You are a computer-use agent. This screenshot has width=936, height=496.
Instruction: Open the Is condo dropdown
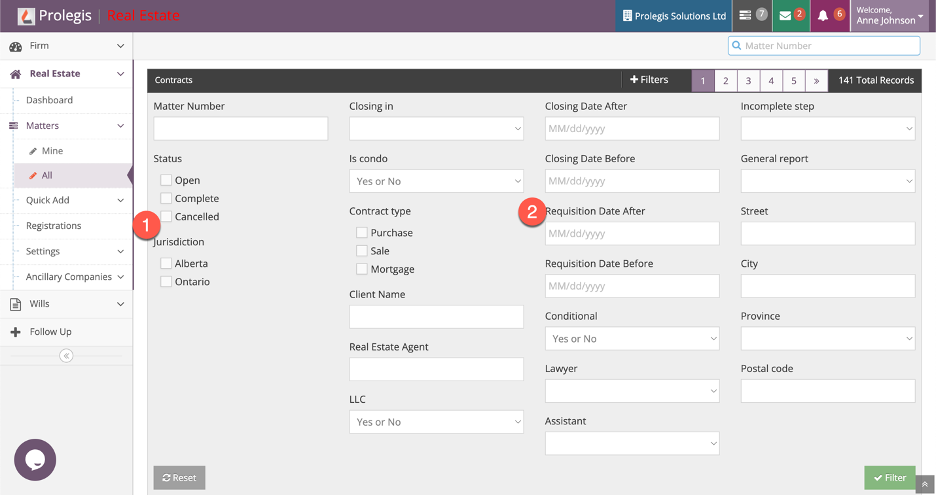(436, 181)
